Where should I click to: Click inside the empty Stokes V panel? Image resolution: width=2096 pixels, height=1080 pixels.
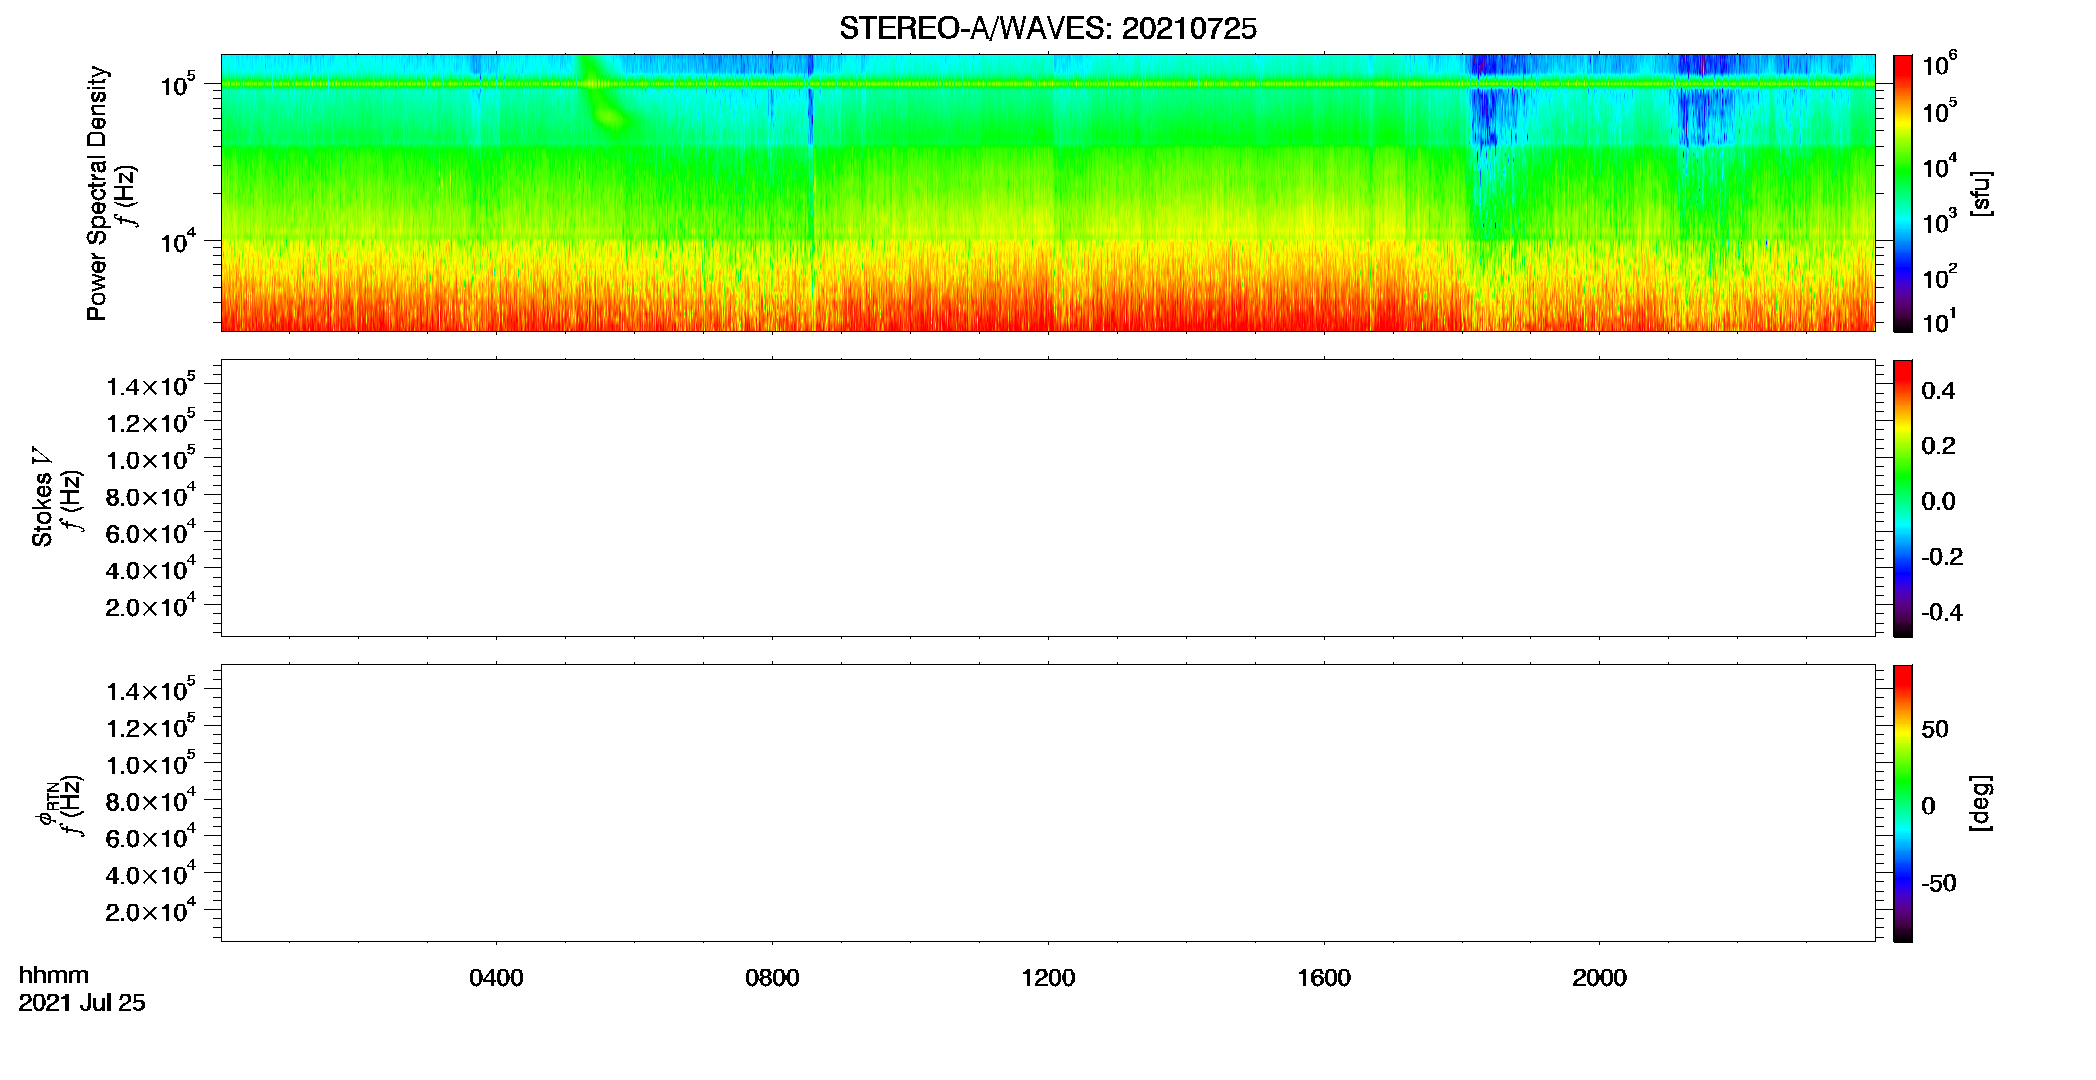click(1048, 498)
